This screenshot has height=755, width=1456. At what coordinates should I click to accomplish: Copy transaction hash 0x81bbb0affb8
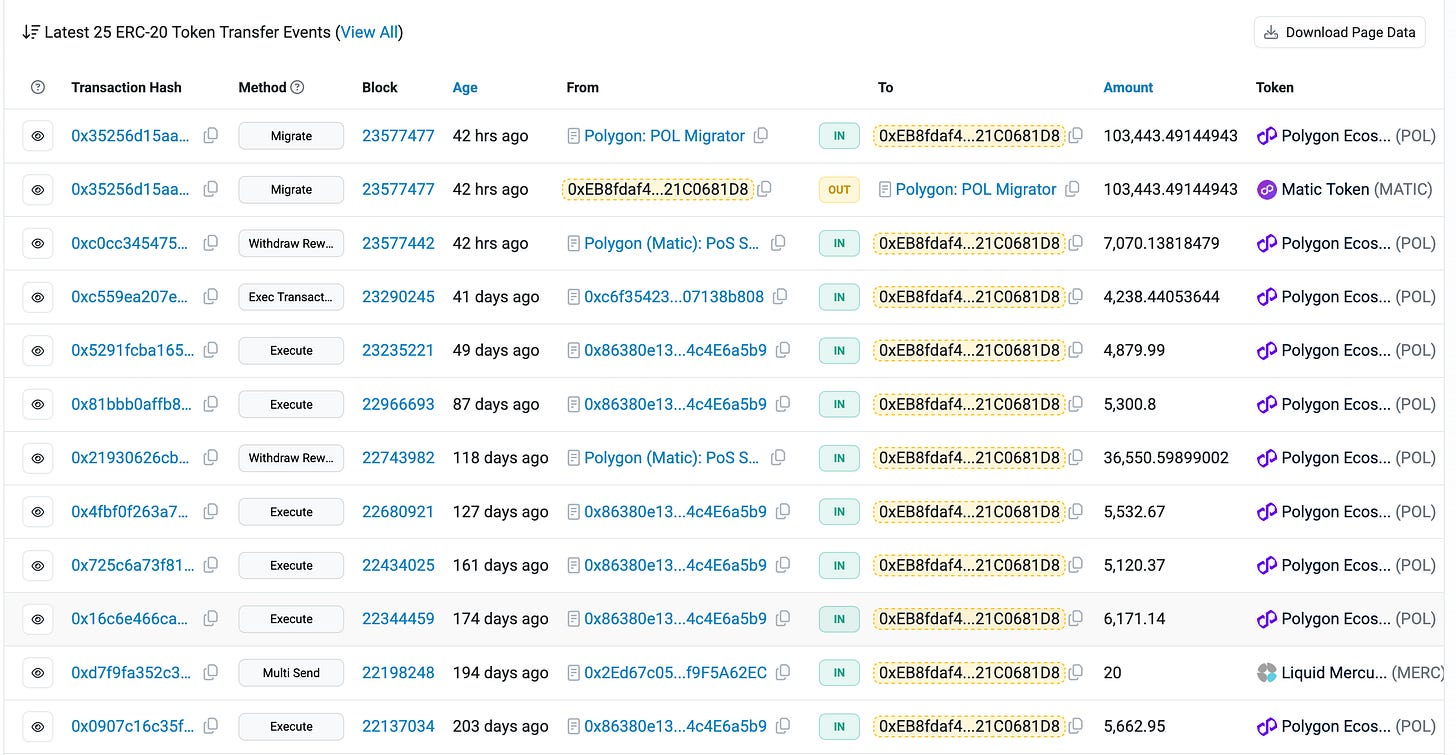(x=211, y=404)
